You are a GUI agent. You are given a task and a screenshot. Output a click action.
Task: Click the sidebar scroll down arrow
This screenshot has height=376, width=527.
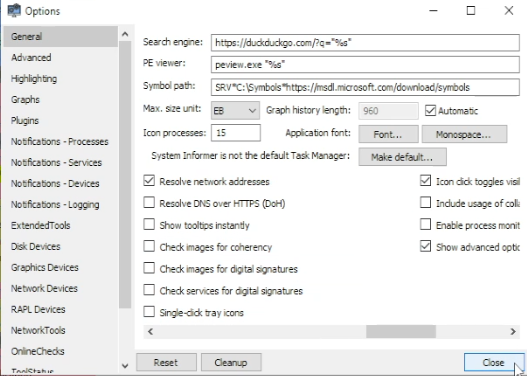tap(125, 366)
